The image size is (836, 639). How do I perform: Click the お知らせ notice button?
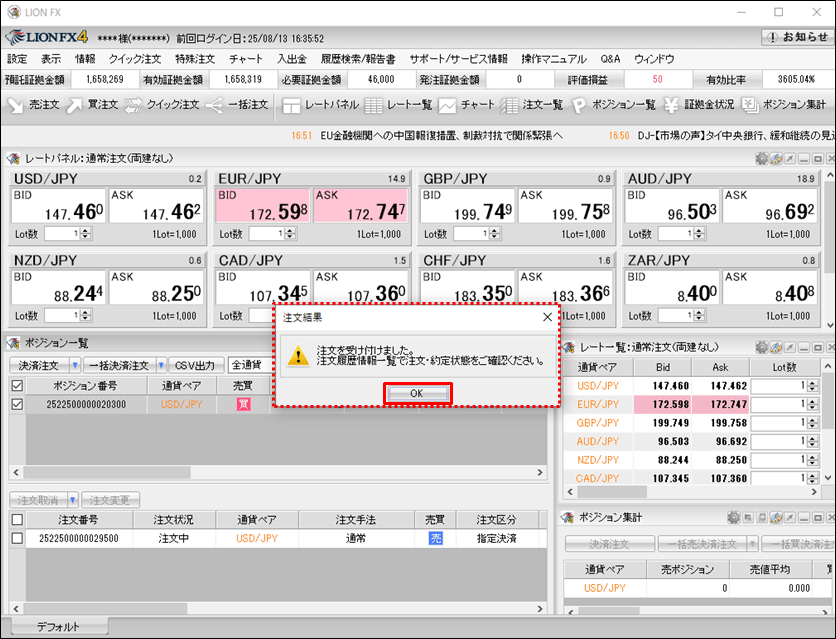pos(796,37)
